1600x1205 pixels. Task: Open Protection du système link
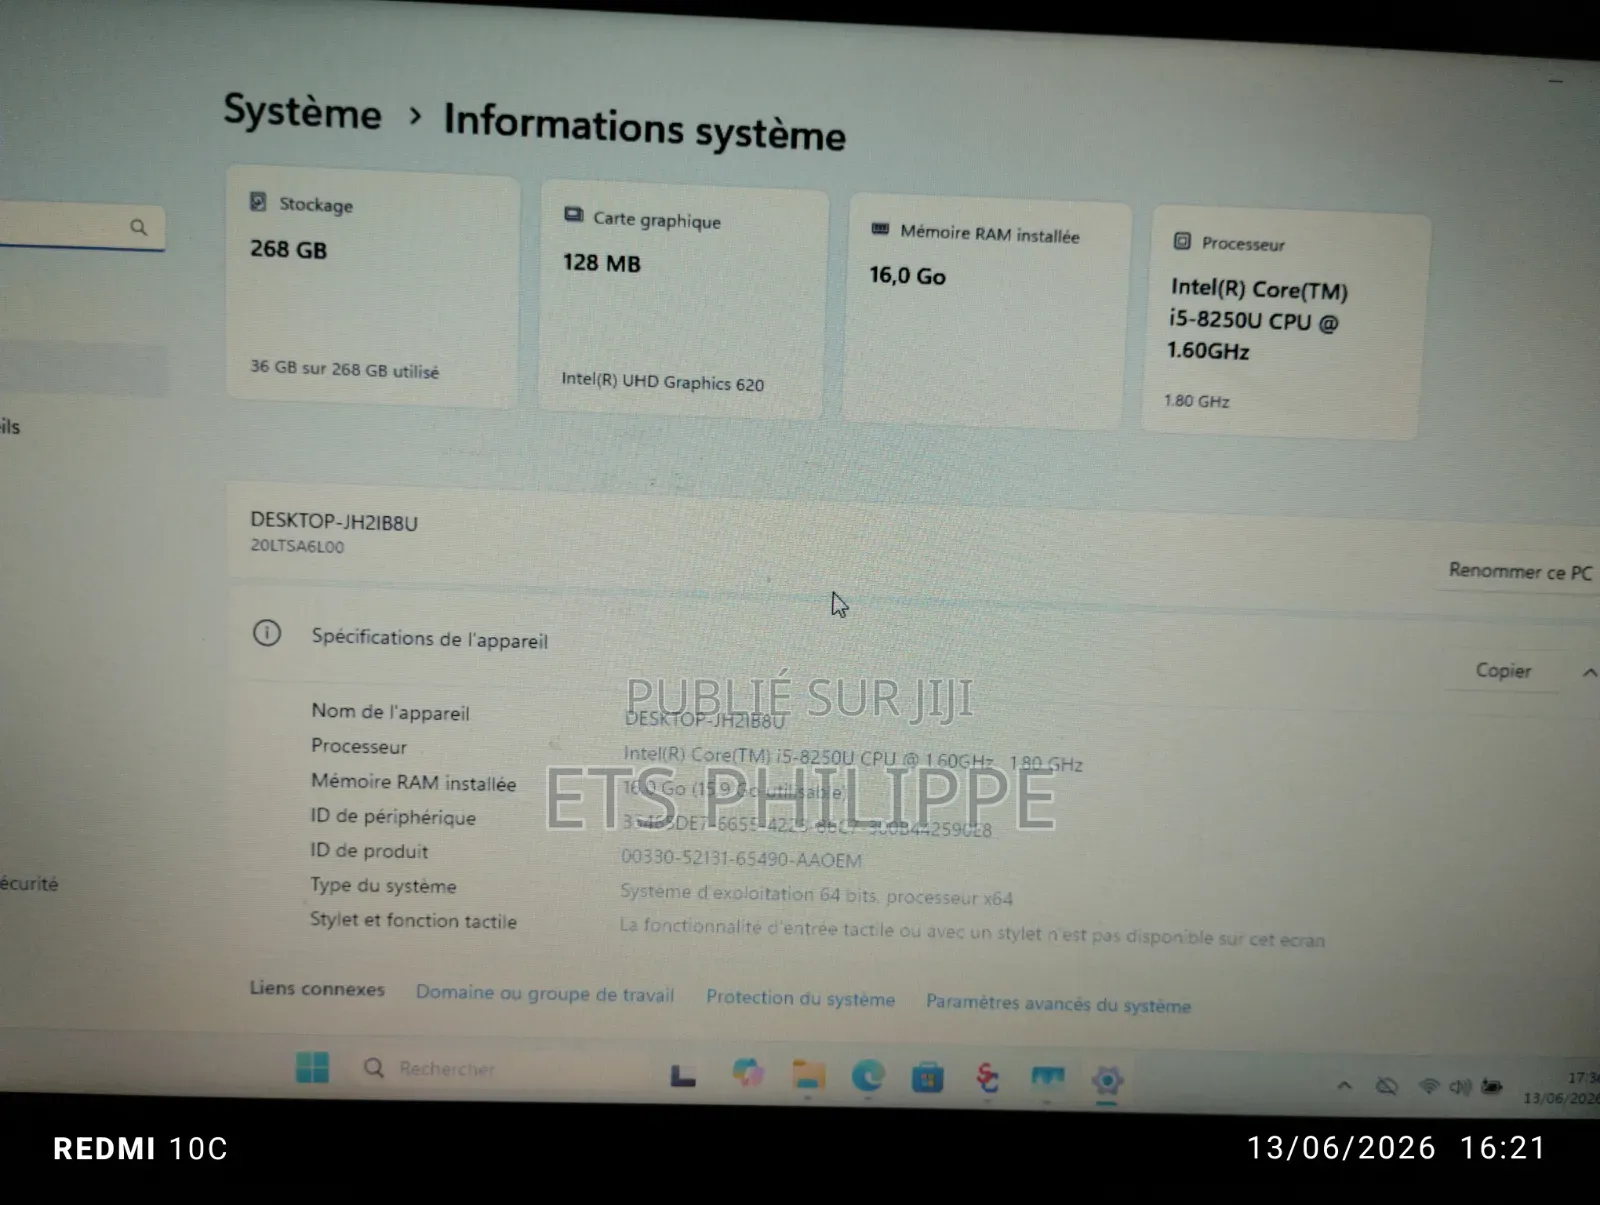(800, 998)
